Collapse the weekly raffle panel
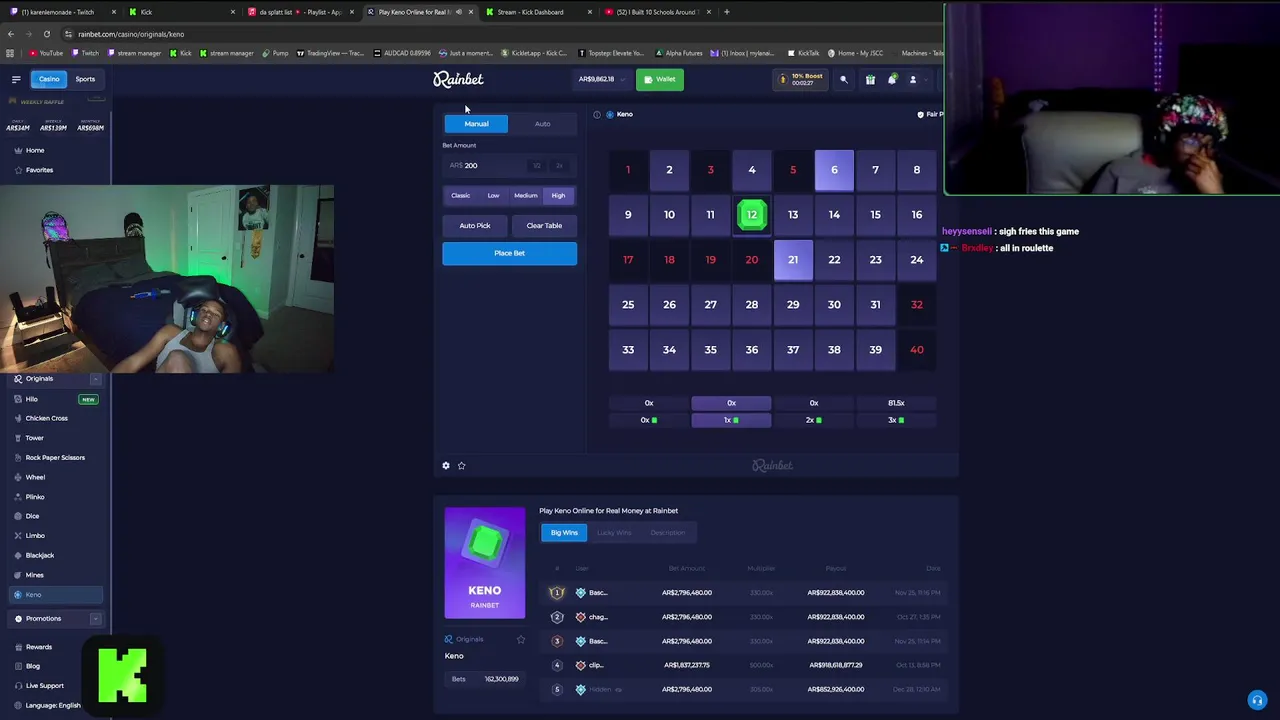 pyautogui.click(x=96, y=97)
